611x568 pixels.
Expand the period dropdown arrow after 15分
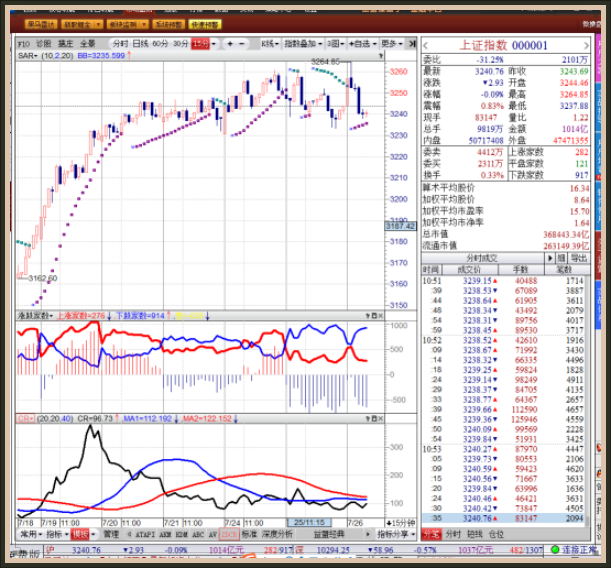point(214,44)
